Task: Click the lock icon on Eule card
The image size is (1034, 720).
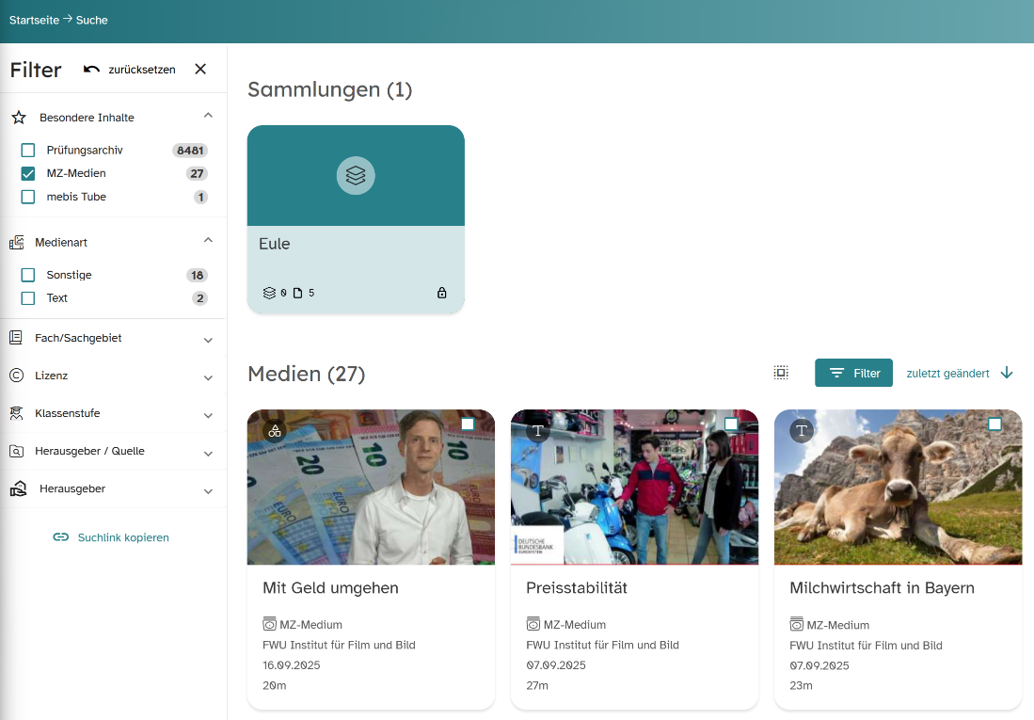Action: click(x=442, y=293)
